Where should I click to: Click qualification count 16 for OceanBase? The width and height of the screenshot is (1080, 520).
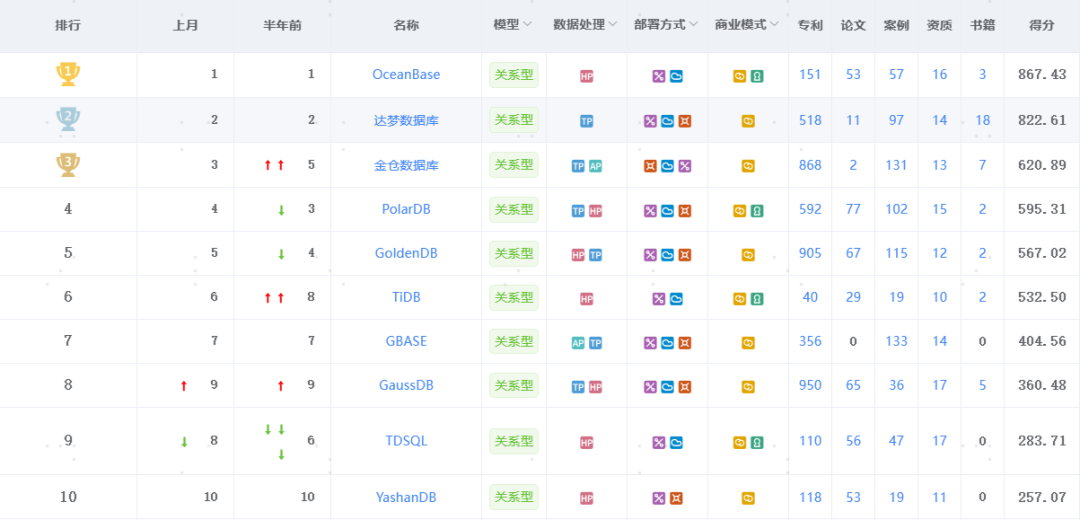click(939, 74)
